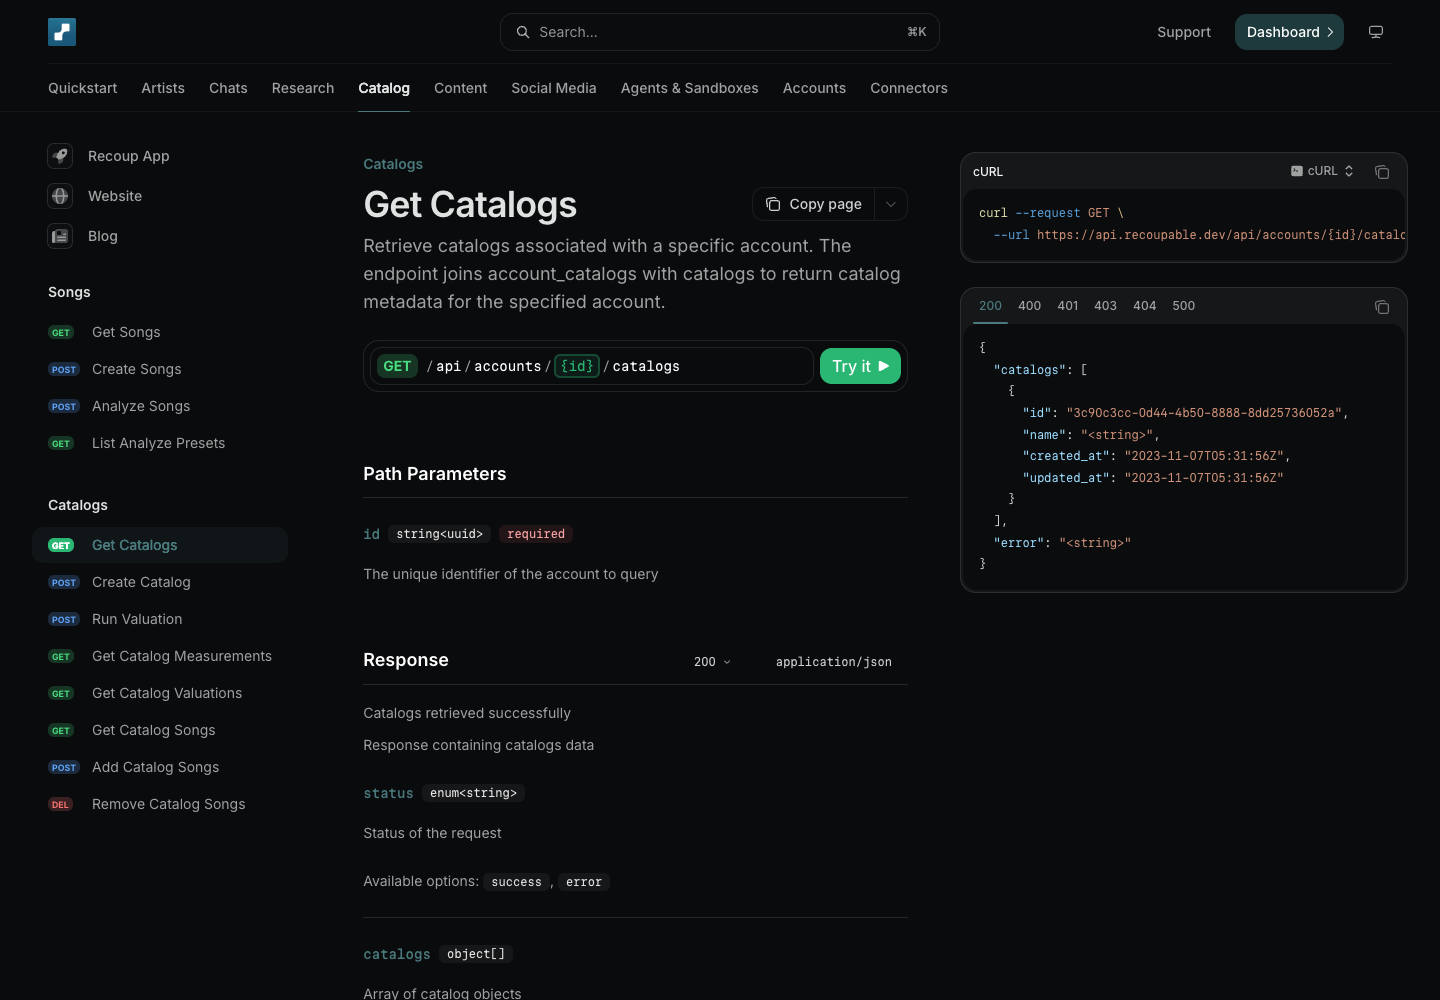Open the Agents & Sandboxes tab
The image size is (1440, 1000).
tap(690, 88)
